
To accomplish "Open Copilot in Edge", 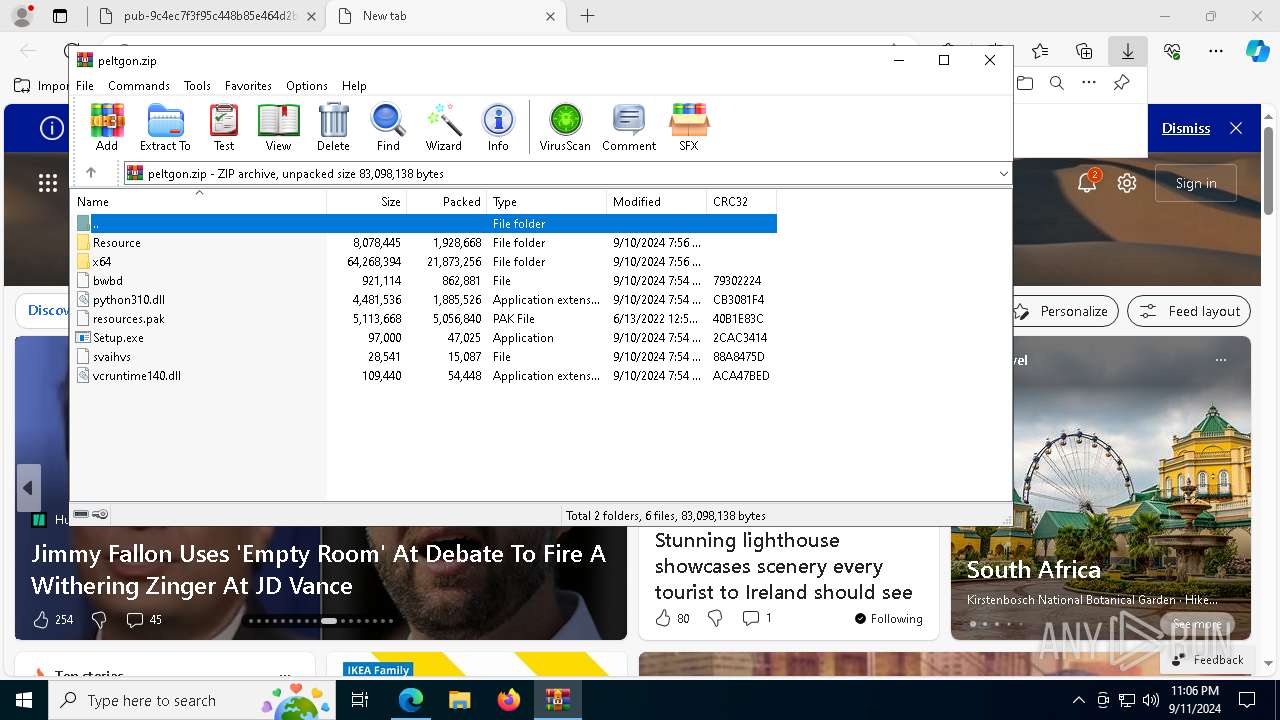I will pos(1257,51).
